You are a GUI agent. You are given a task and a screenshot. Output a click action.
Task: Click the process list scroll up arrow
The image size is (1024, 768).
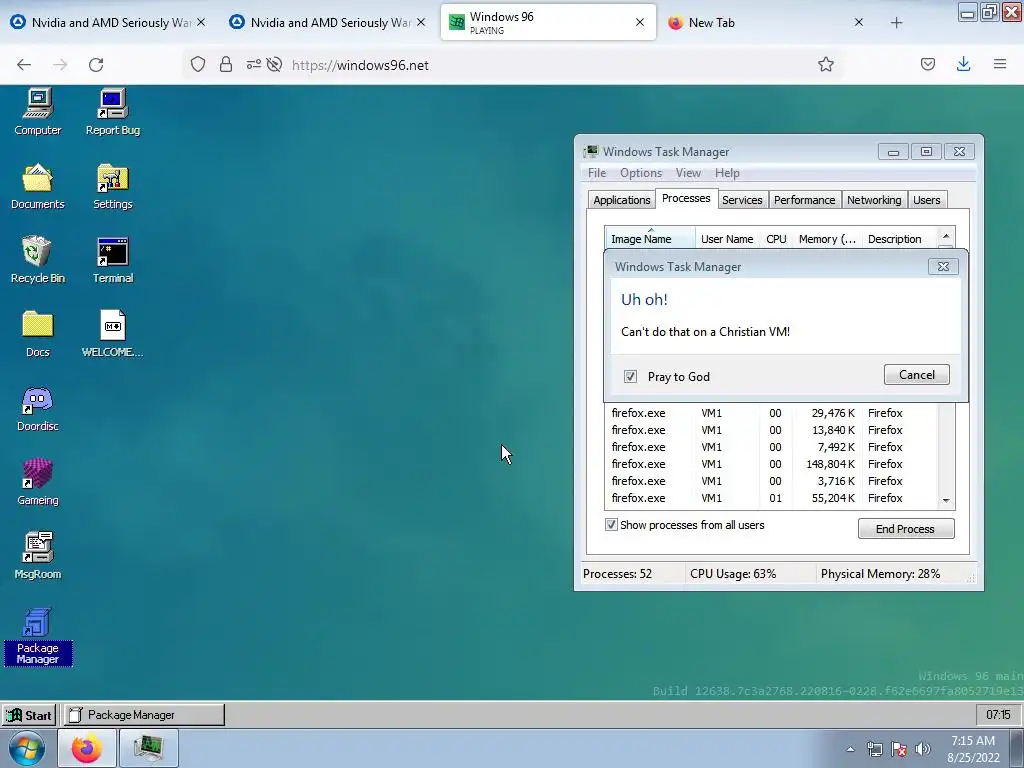coord(946,236)
